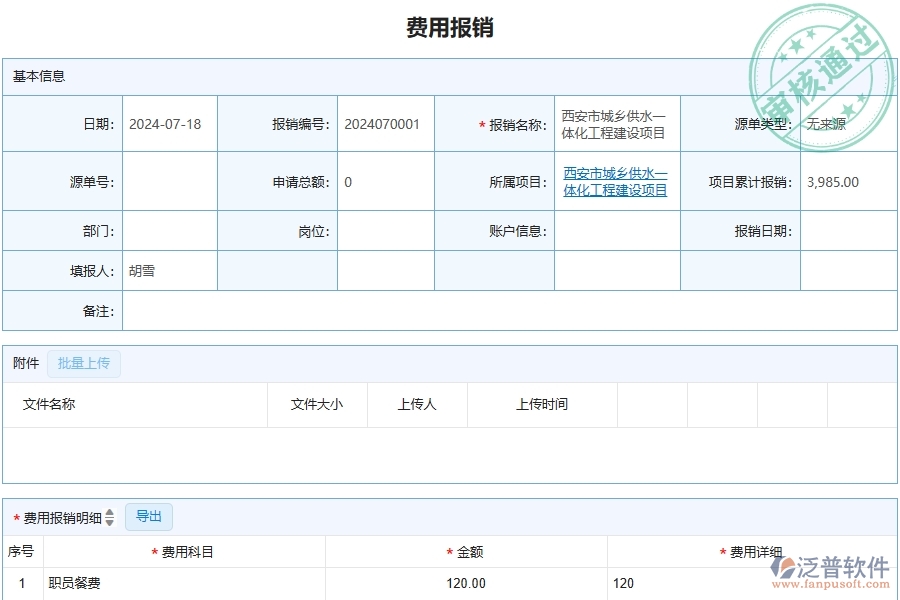The width and height of the screenshot is (900, 600).
Task: Open the 所属项目 project link 西安市城乡供水一体化工程建设项目
Action: [613, 182]
